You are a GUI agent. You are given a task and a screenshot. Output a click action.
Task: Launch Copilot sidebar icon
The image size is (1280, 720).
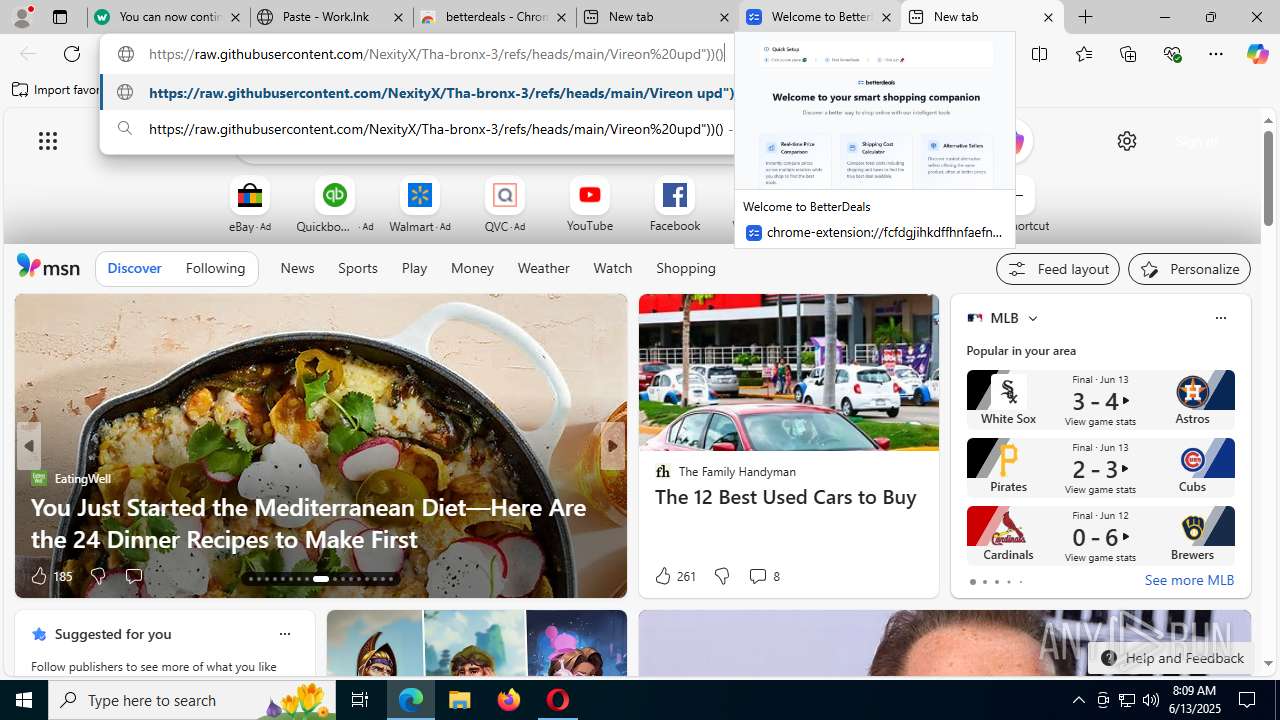coord(1257,54)
